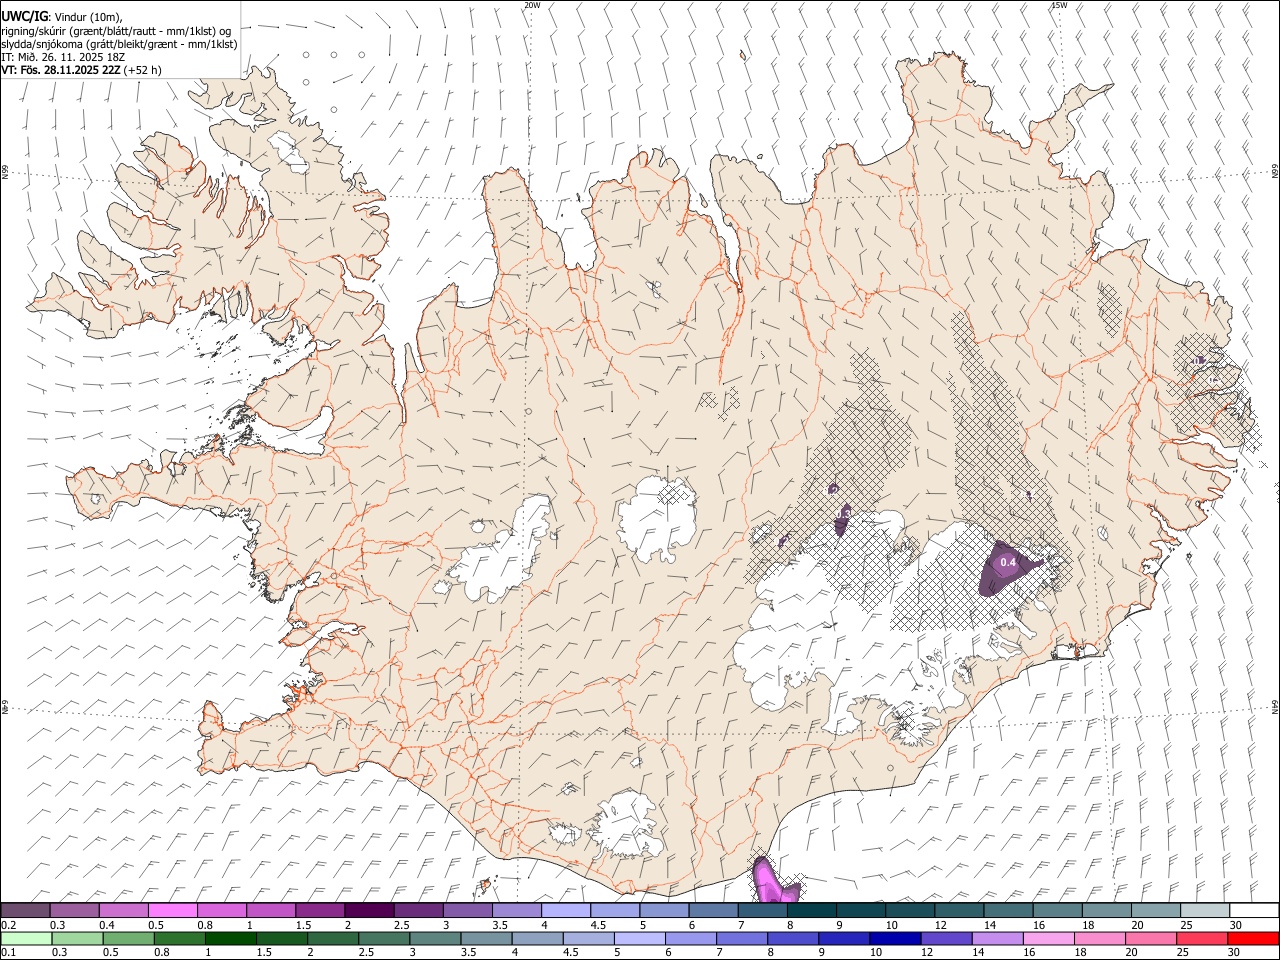Click the 'VT: Fös. 28.11.2025 22Z' valid time text
Image resolution: width=1280 pixels, height=960 pixels.
[x=61, y=70]
